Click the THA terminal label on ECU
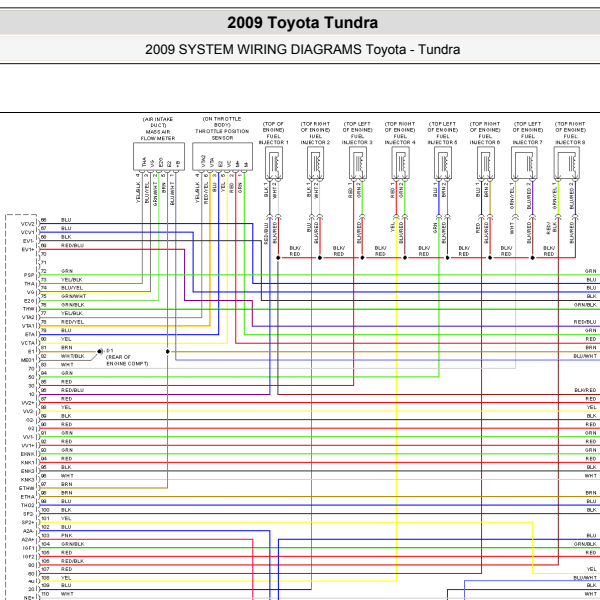Screen dimensions: 600x600 coord(29,284)
